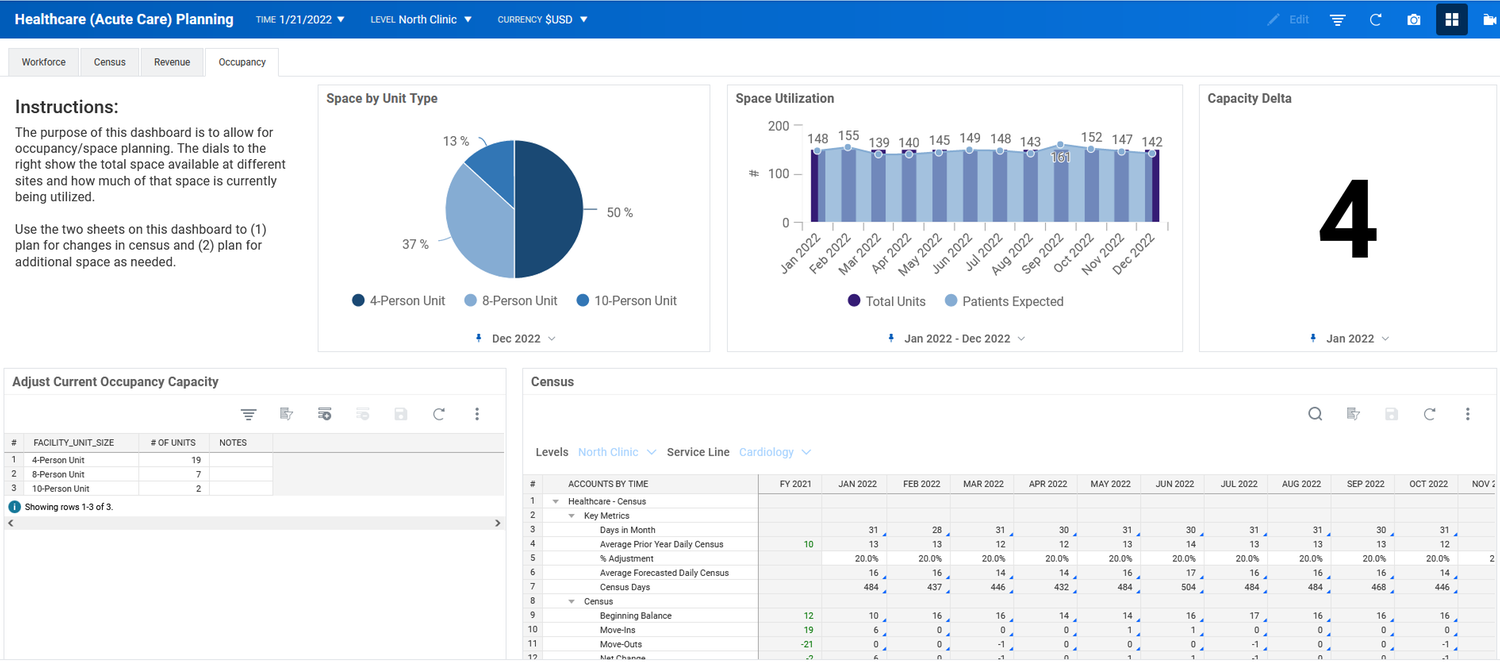The image size is (1500, 662).
Task: Click the filter icon in Adjust Current Occupancy Capacity
Action: pyautogui.click(x=248, y=413)
